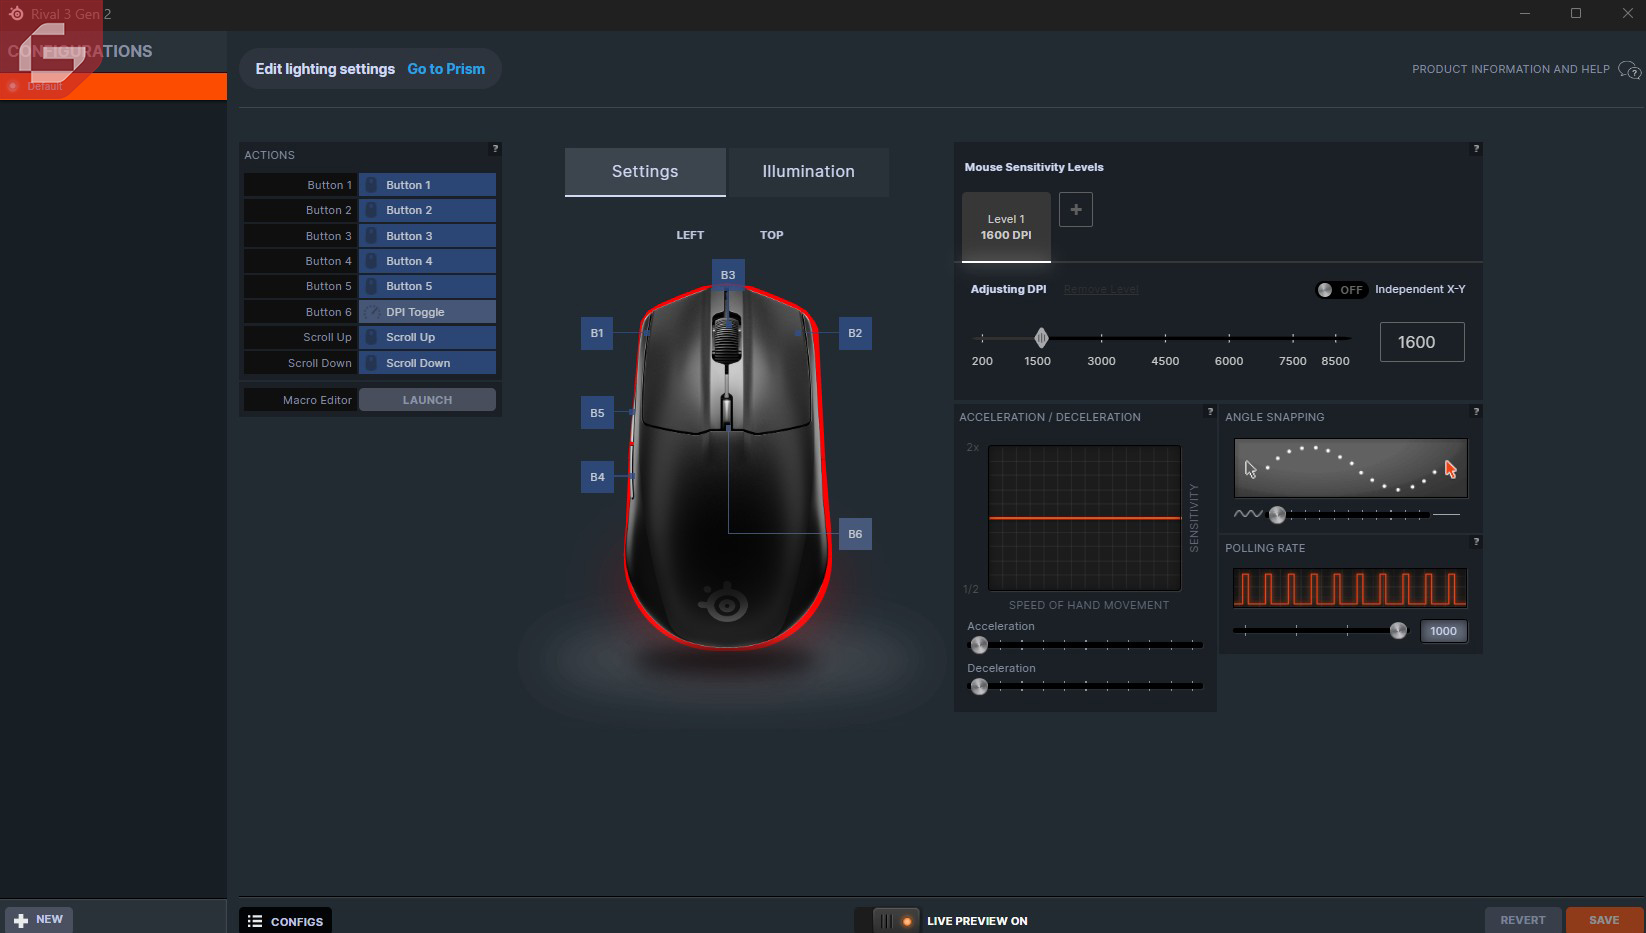Click the SAVE button
This screenshot has height=933, width=1646.
pos(1604,920)
